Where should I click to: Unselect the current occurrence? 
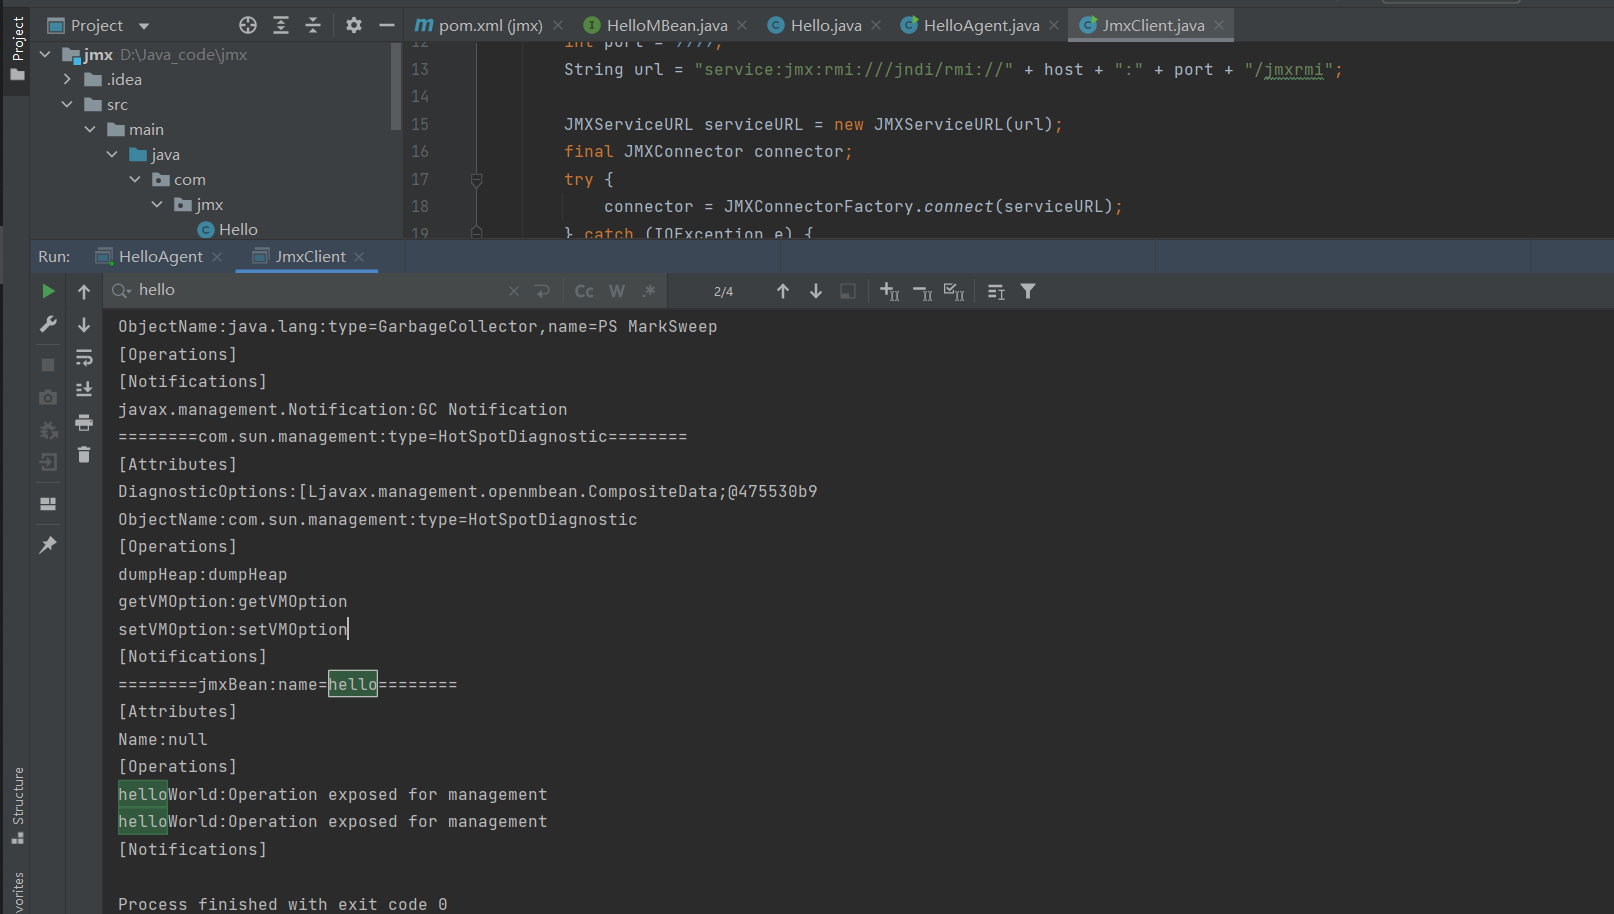(922, 291)
